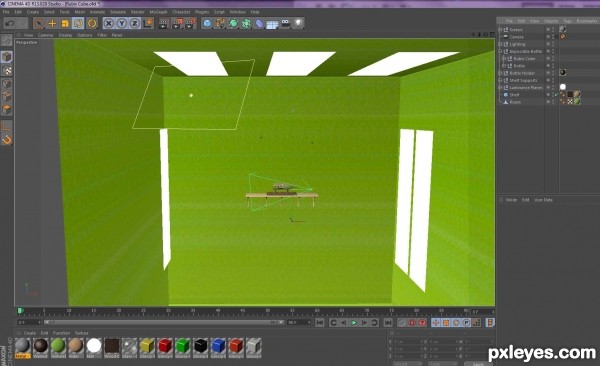Open the viewport Display menu
Viewport: 600px width, 366px height.
click(65, 35)
